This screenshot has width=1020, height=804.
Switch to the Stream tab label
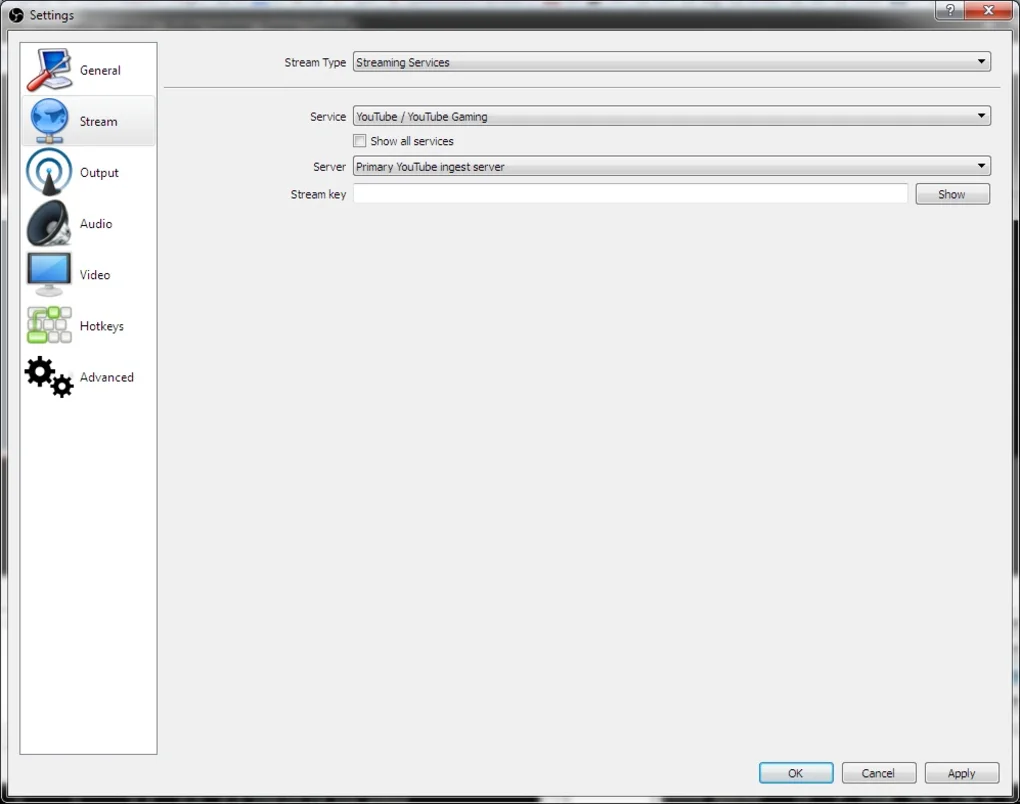[98, 122]
